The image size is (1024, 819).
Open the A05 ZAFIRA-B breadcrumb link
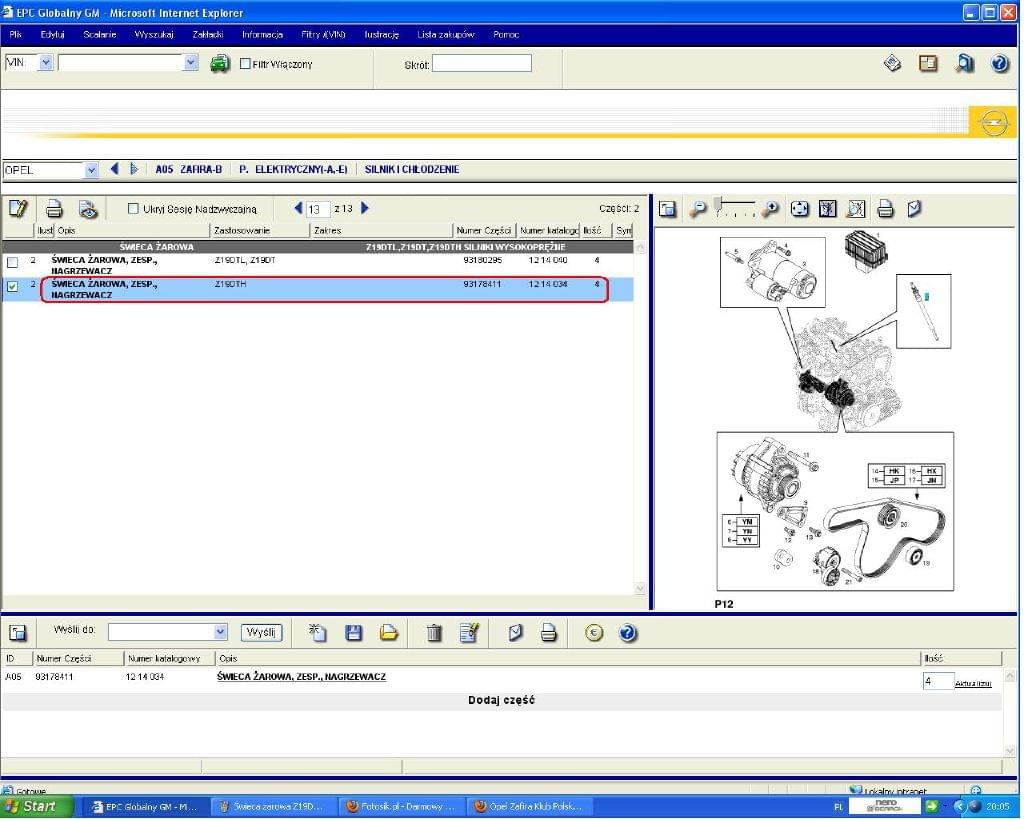pos(189,169)
